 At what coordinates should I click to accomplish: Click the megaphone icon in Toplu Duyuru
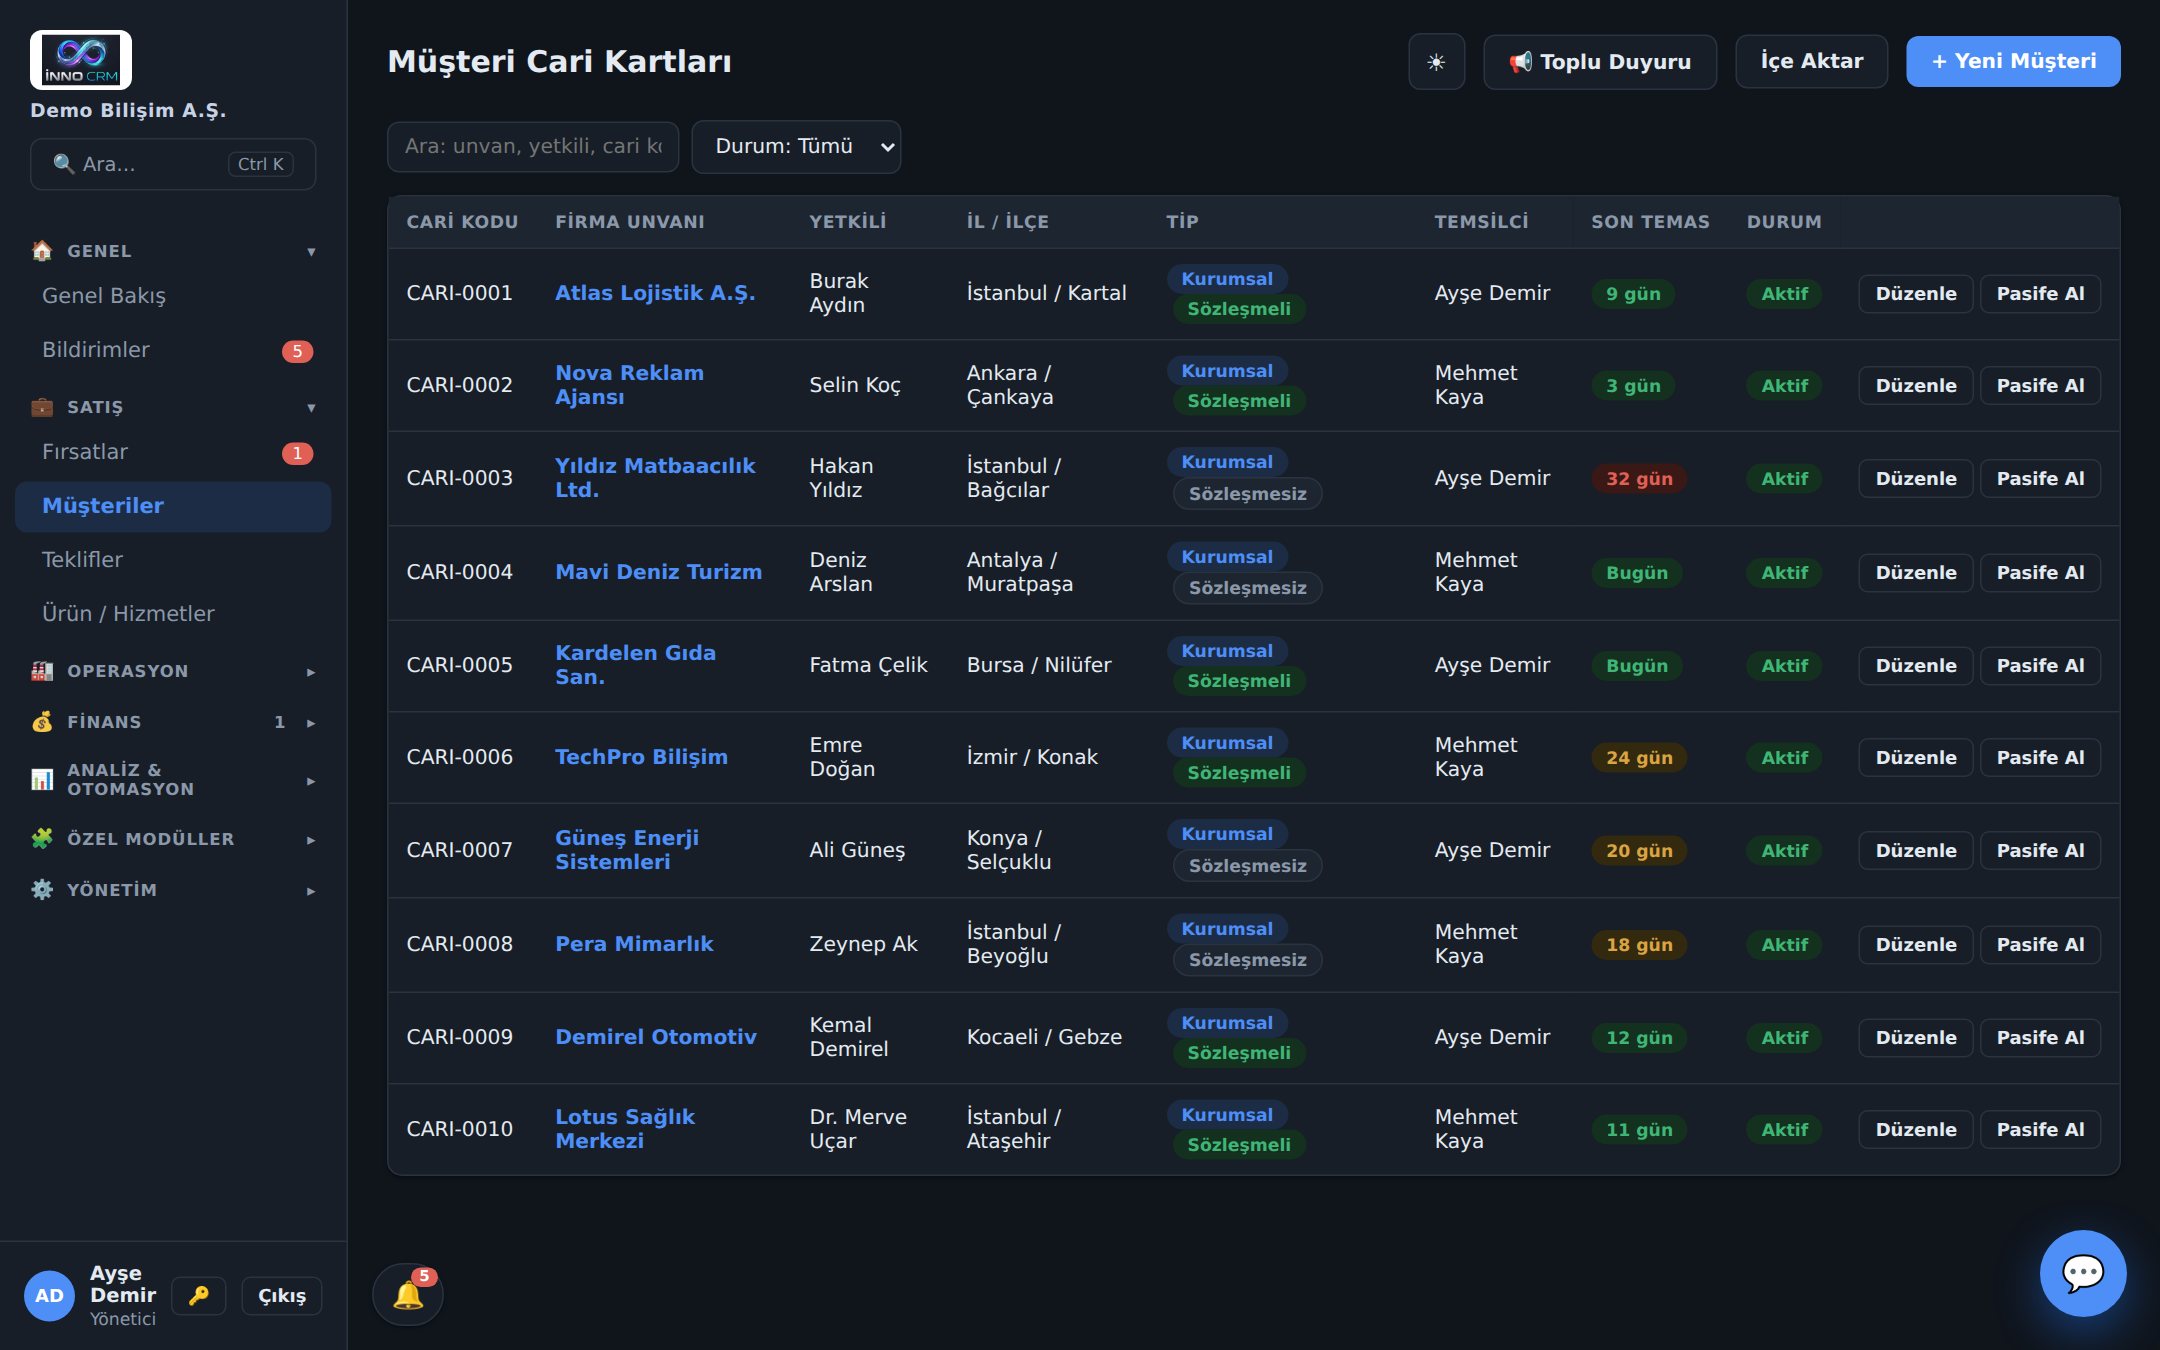pyautogui.click(x=1520, y=62)
